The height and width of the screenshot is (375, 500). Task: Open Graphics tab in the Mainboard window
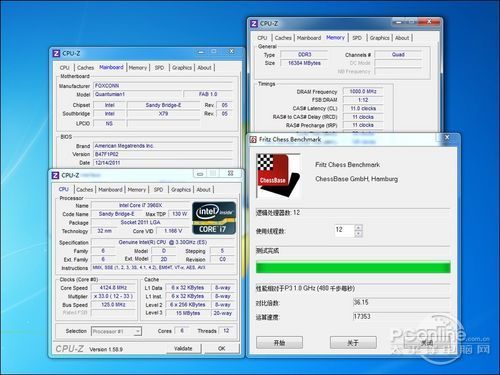[x=182, y=67]
